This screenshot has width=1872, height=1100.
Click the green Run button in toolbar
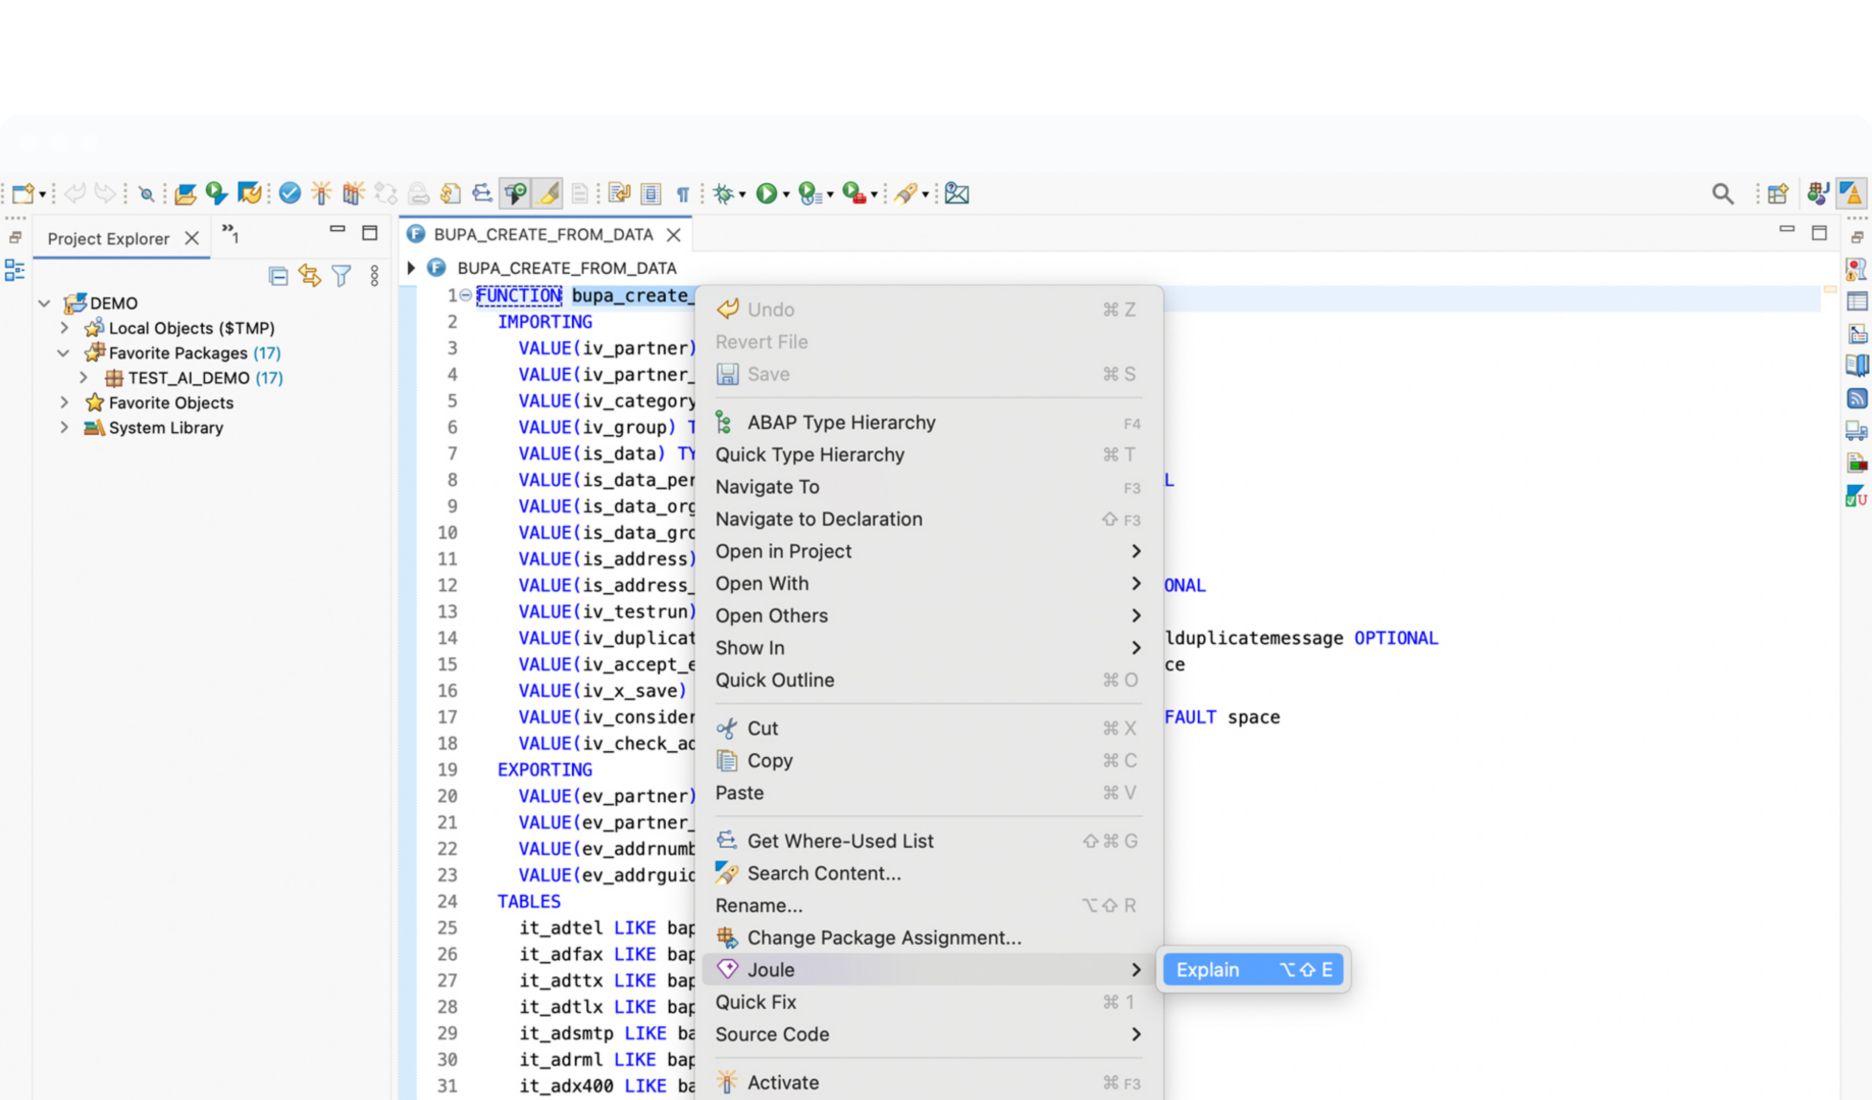766,194
